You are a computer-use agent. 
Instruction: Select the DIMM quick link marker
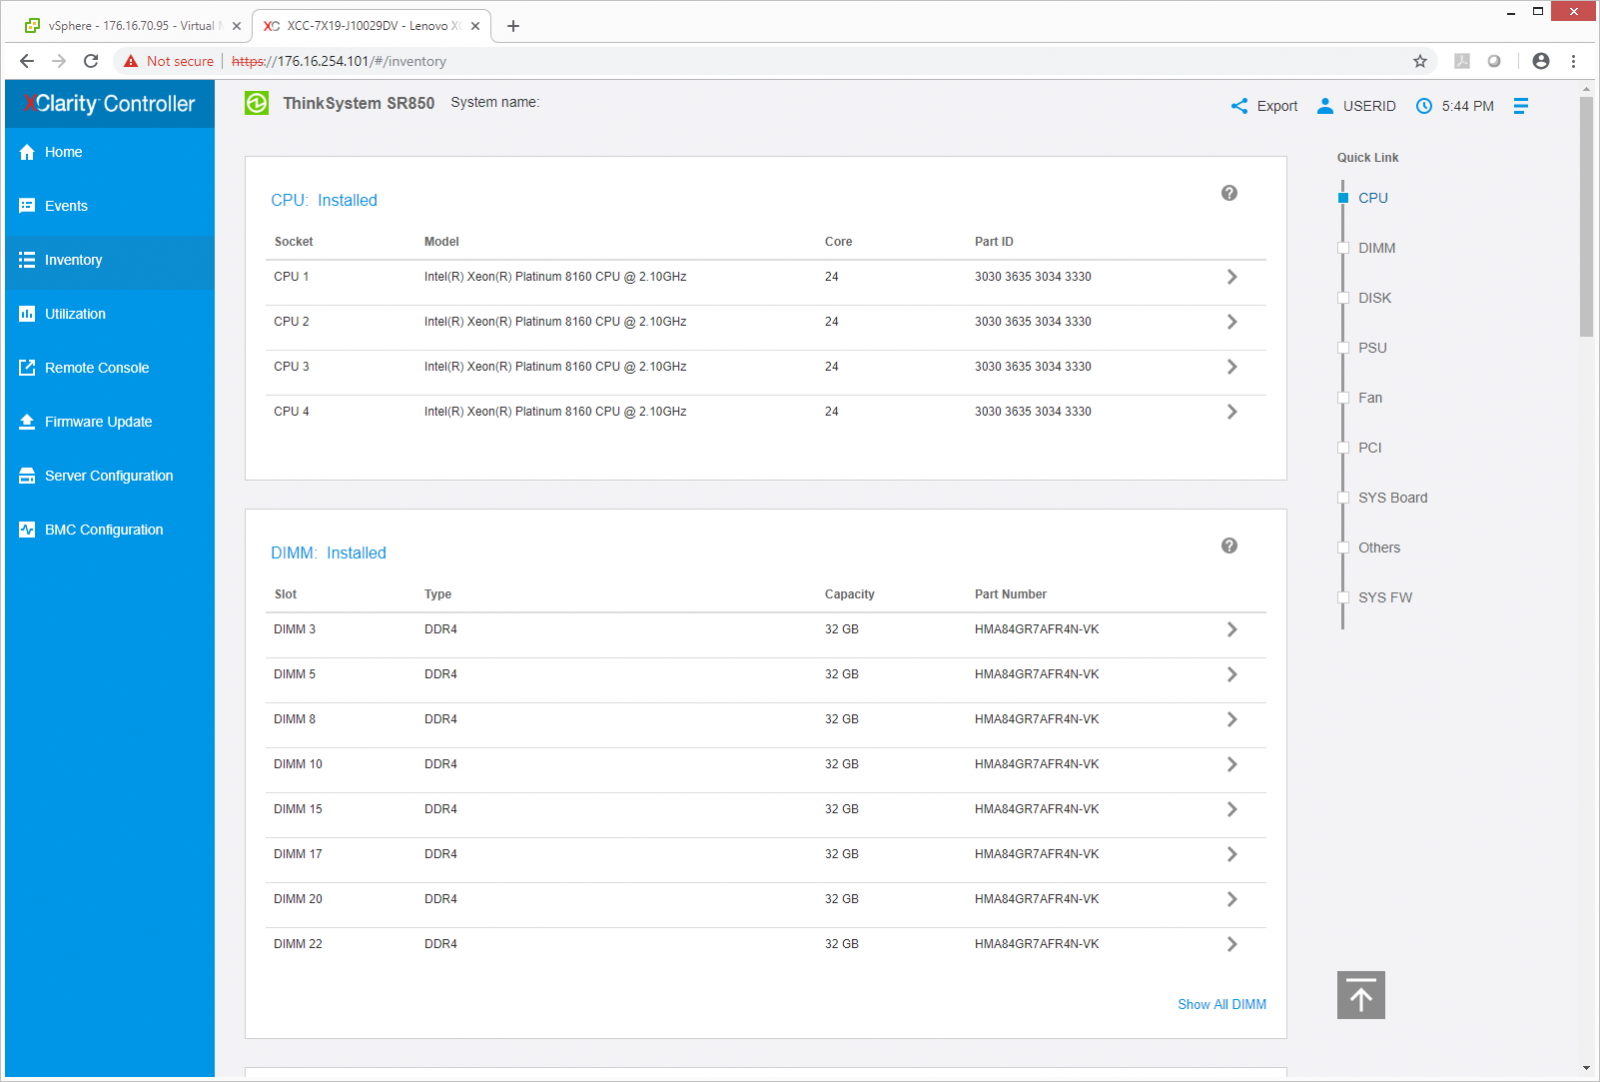[x=1344, y=248]
